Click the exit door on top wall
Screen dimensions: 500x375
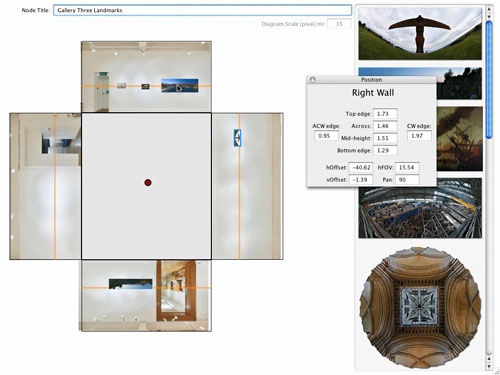[x=101, y=92]
